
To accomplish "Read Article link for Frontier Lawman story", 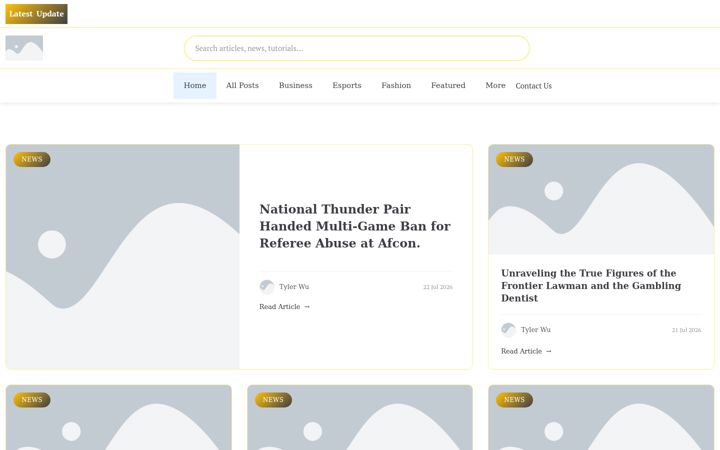I will [x=526, y=351].
